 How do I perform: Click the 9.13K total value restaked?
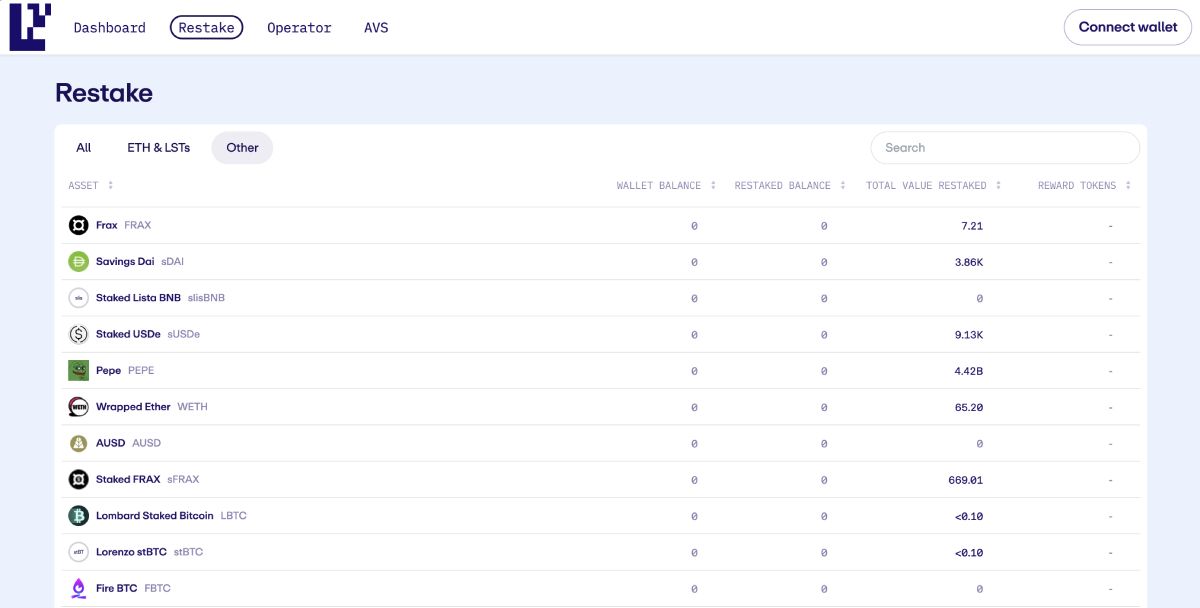coord(969,334)
